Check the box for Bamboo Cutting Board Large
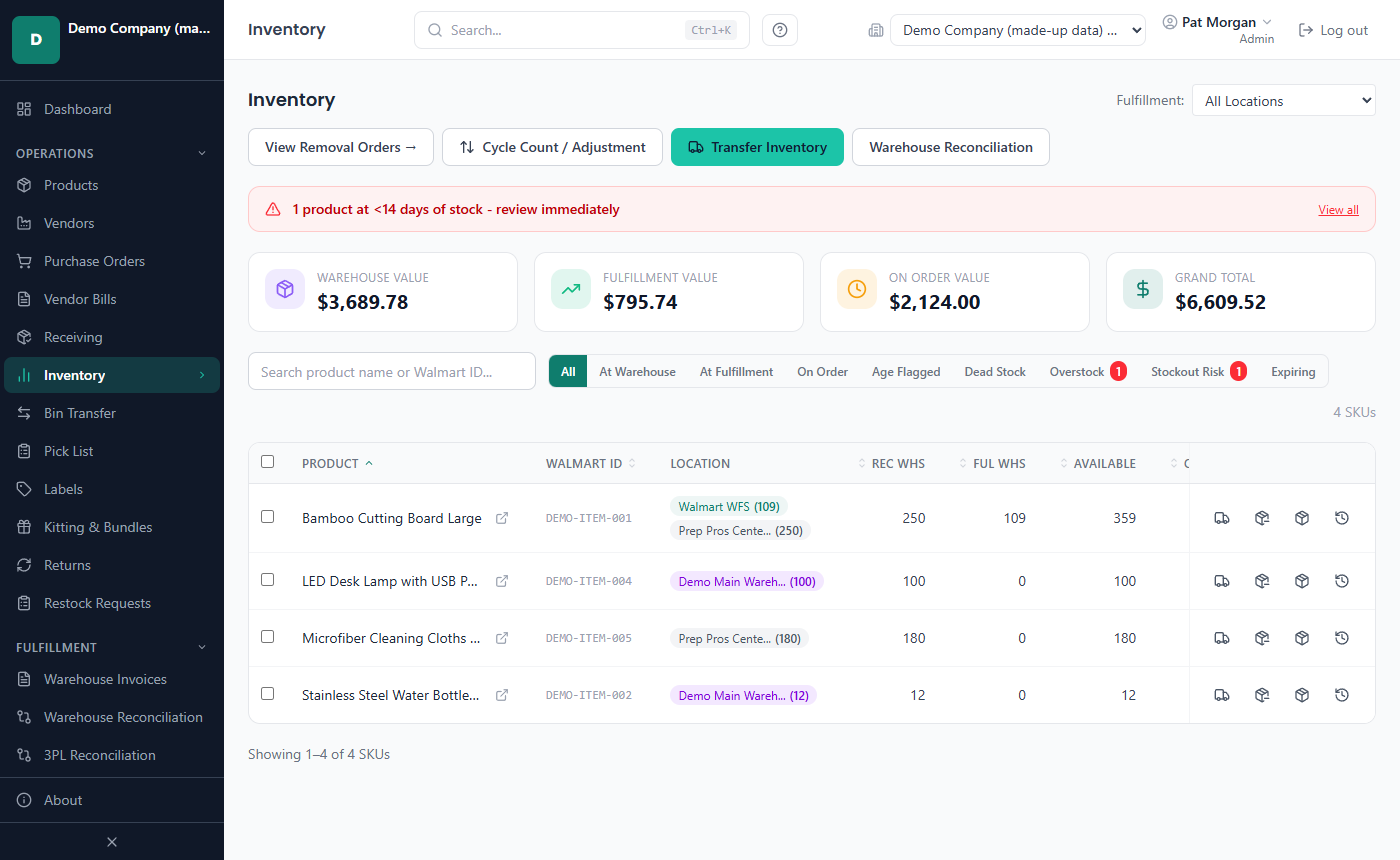The width and height of the screenshot is (1400, 860). (267, 517)
